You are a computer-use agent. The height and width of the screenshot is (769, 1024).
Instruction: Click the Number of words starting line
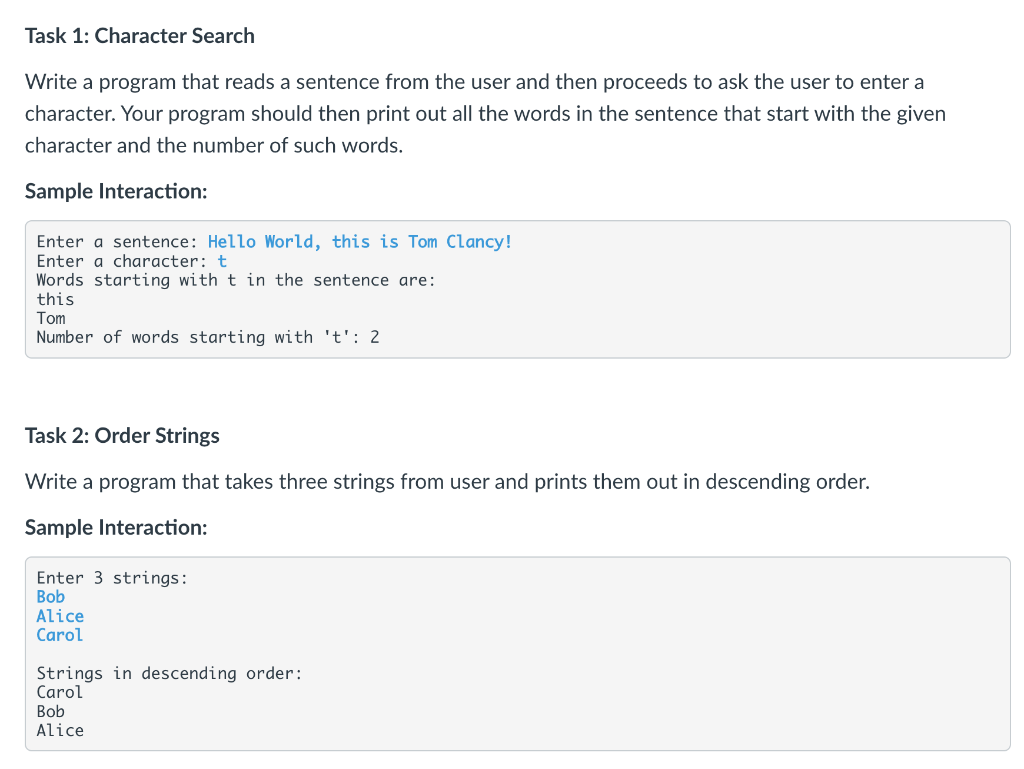tap(208, 337)
